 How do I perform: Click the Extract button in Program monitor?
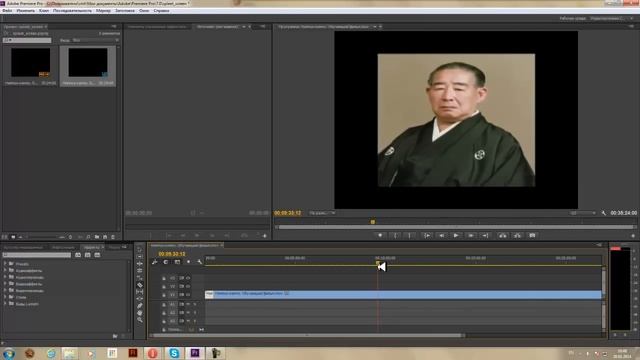tap(517, 236)
